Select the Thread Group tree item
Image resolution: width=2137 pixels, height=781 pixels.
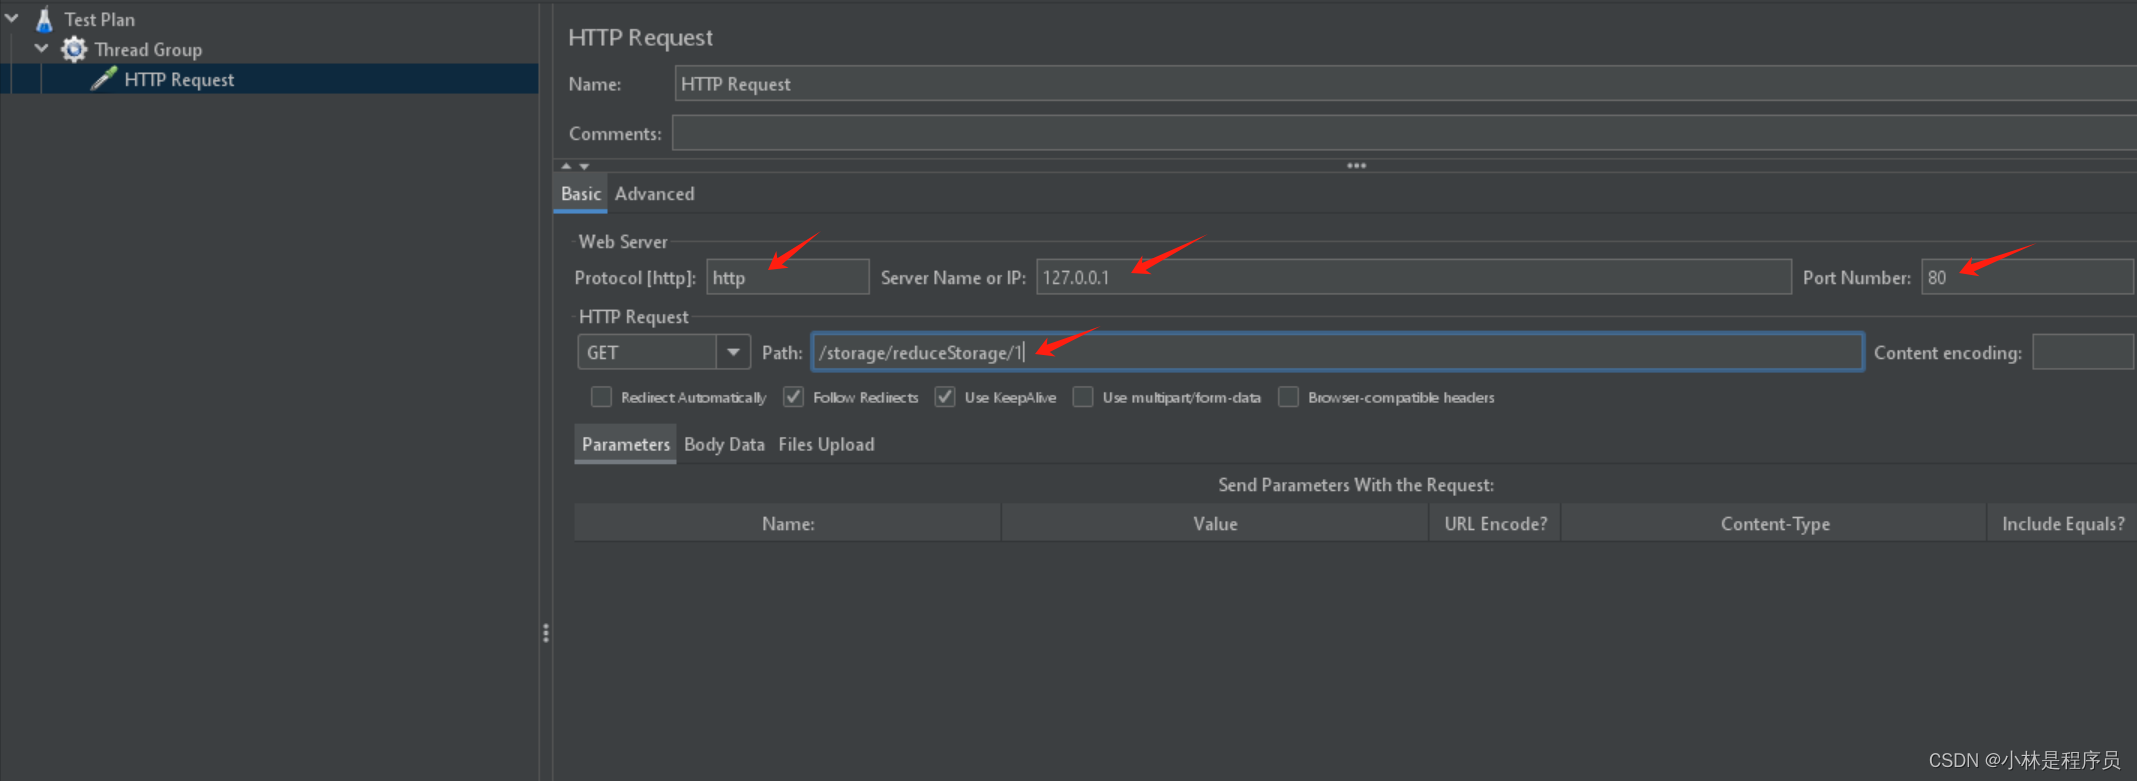(x=148, y=49)
